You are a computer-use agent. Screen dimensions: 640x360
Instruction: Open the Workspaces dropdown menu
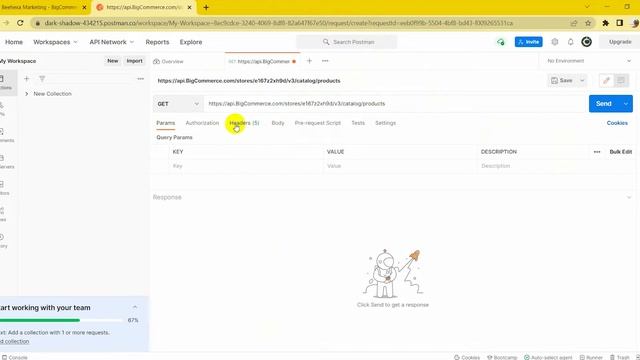pos(55,42)
